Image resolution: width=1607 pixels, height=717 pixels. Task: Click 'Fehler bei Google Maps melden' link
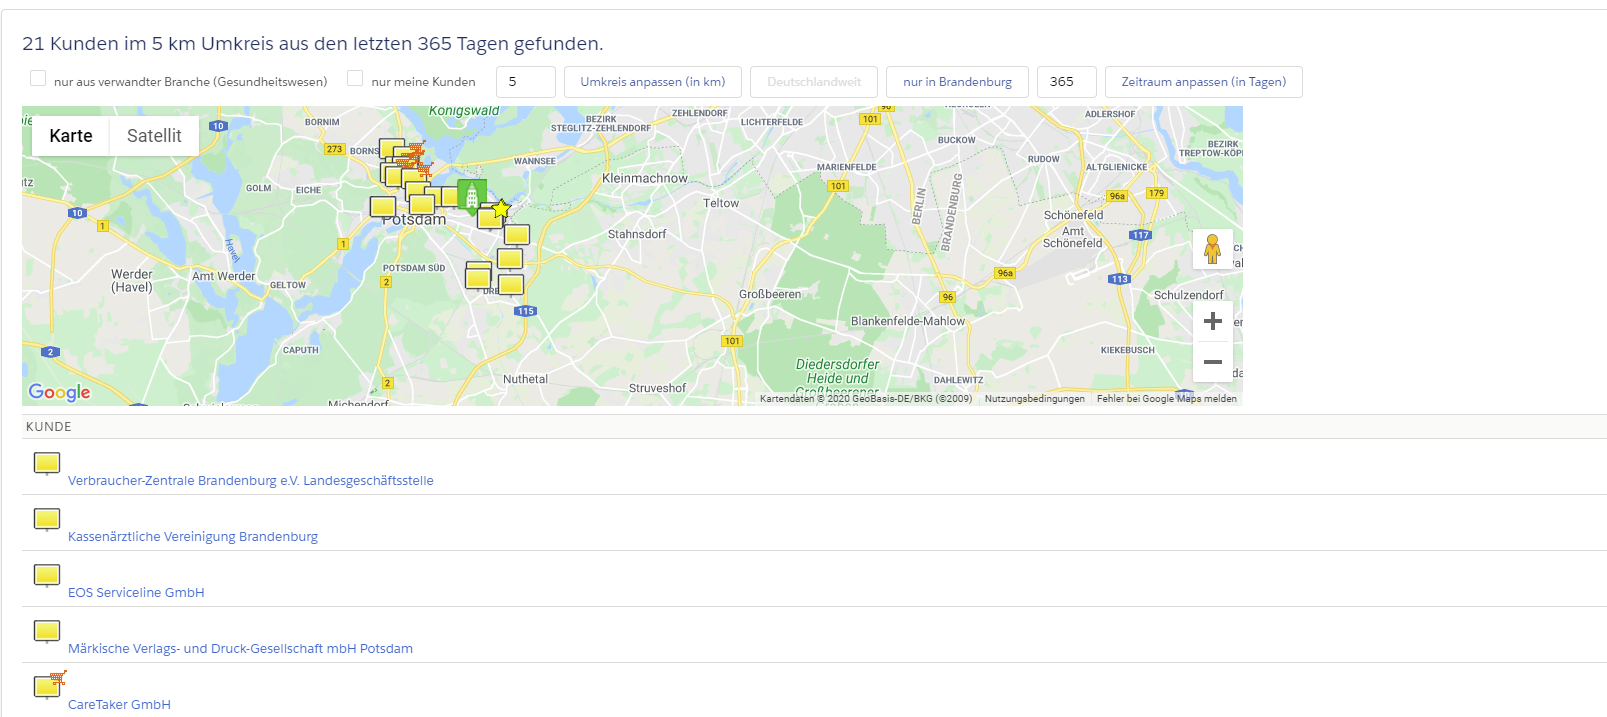1167,399
